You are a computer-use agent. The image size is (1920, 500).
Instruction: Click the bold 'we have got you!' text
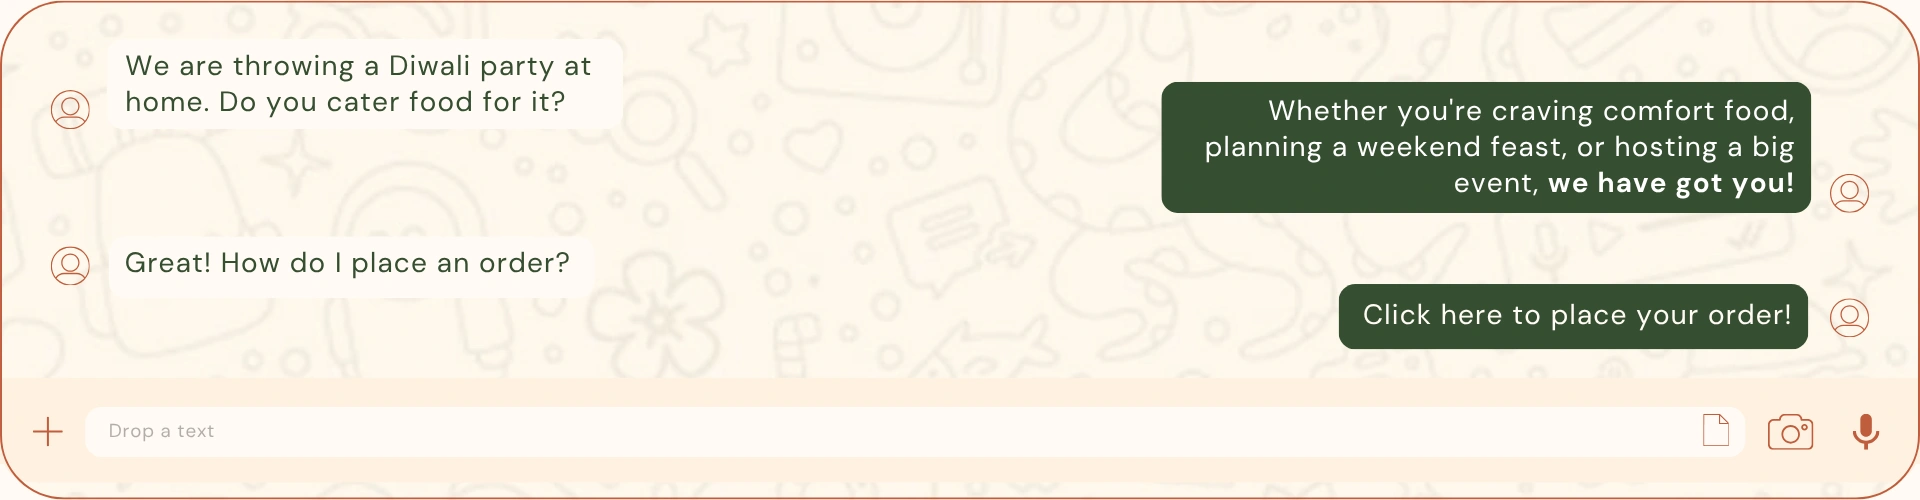click(x=1671, y=183)
